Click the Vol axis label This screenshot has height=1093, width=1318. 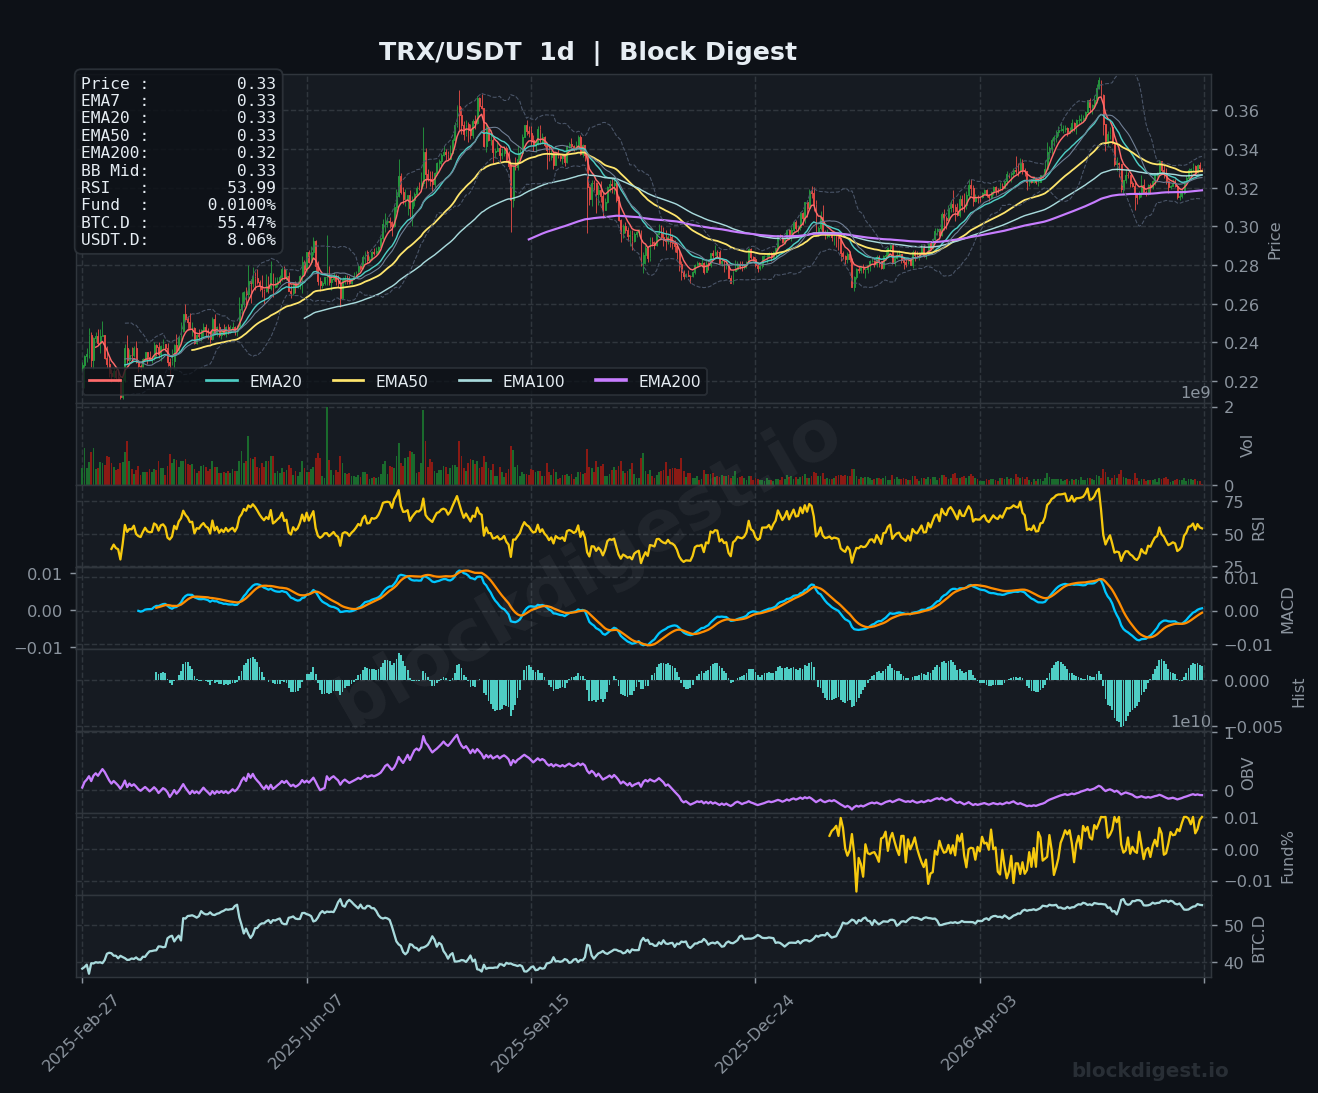point(1247,446)
